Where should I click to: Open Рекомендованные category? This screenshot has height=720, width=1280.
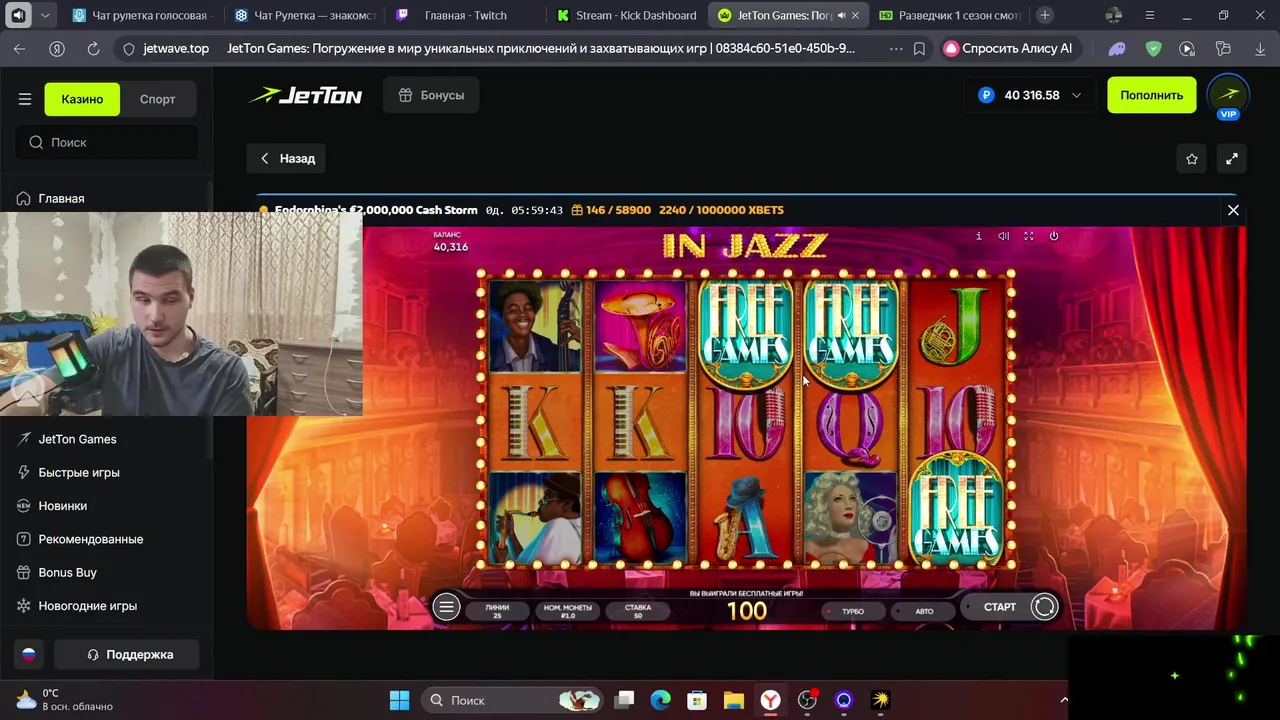(x=90, y=539)
